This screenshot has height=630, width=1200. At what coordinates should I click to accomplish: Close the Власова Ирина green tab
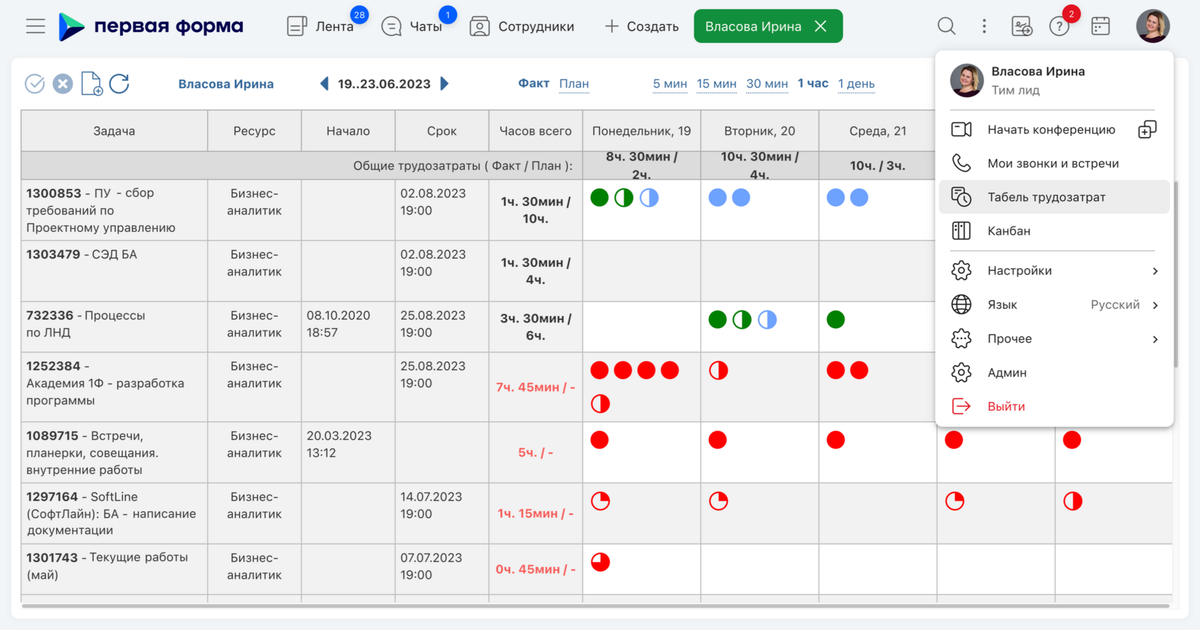(821, 27)
